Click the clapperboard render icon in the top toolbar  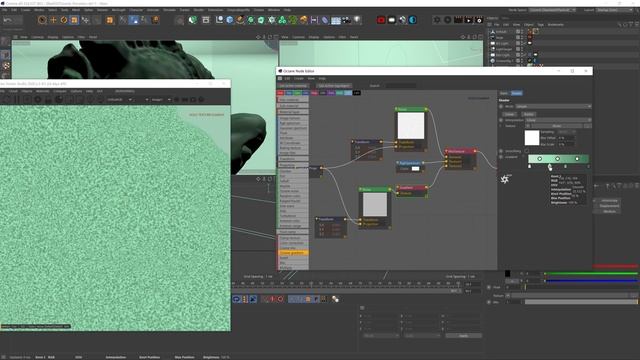tap(458, 20)
